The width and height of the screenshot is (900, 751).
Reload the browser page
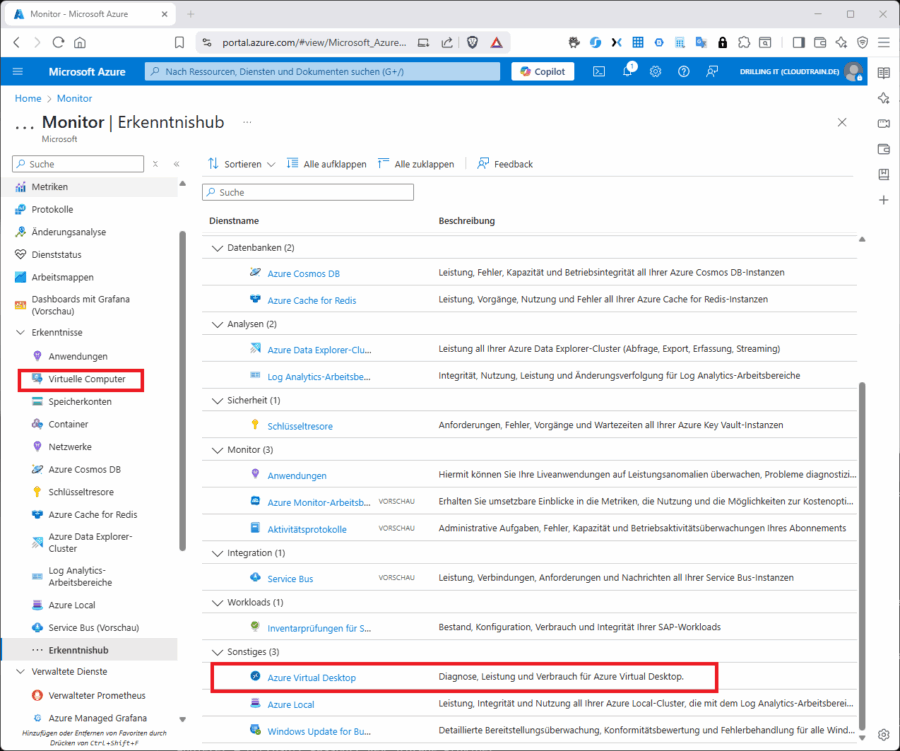point(58,42)
